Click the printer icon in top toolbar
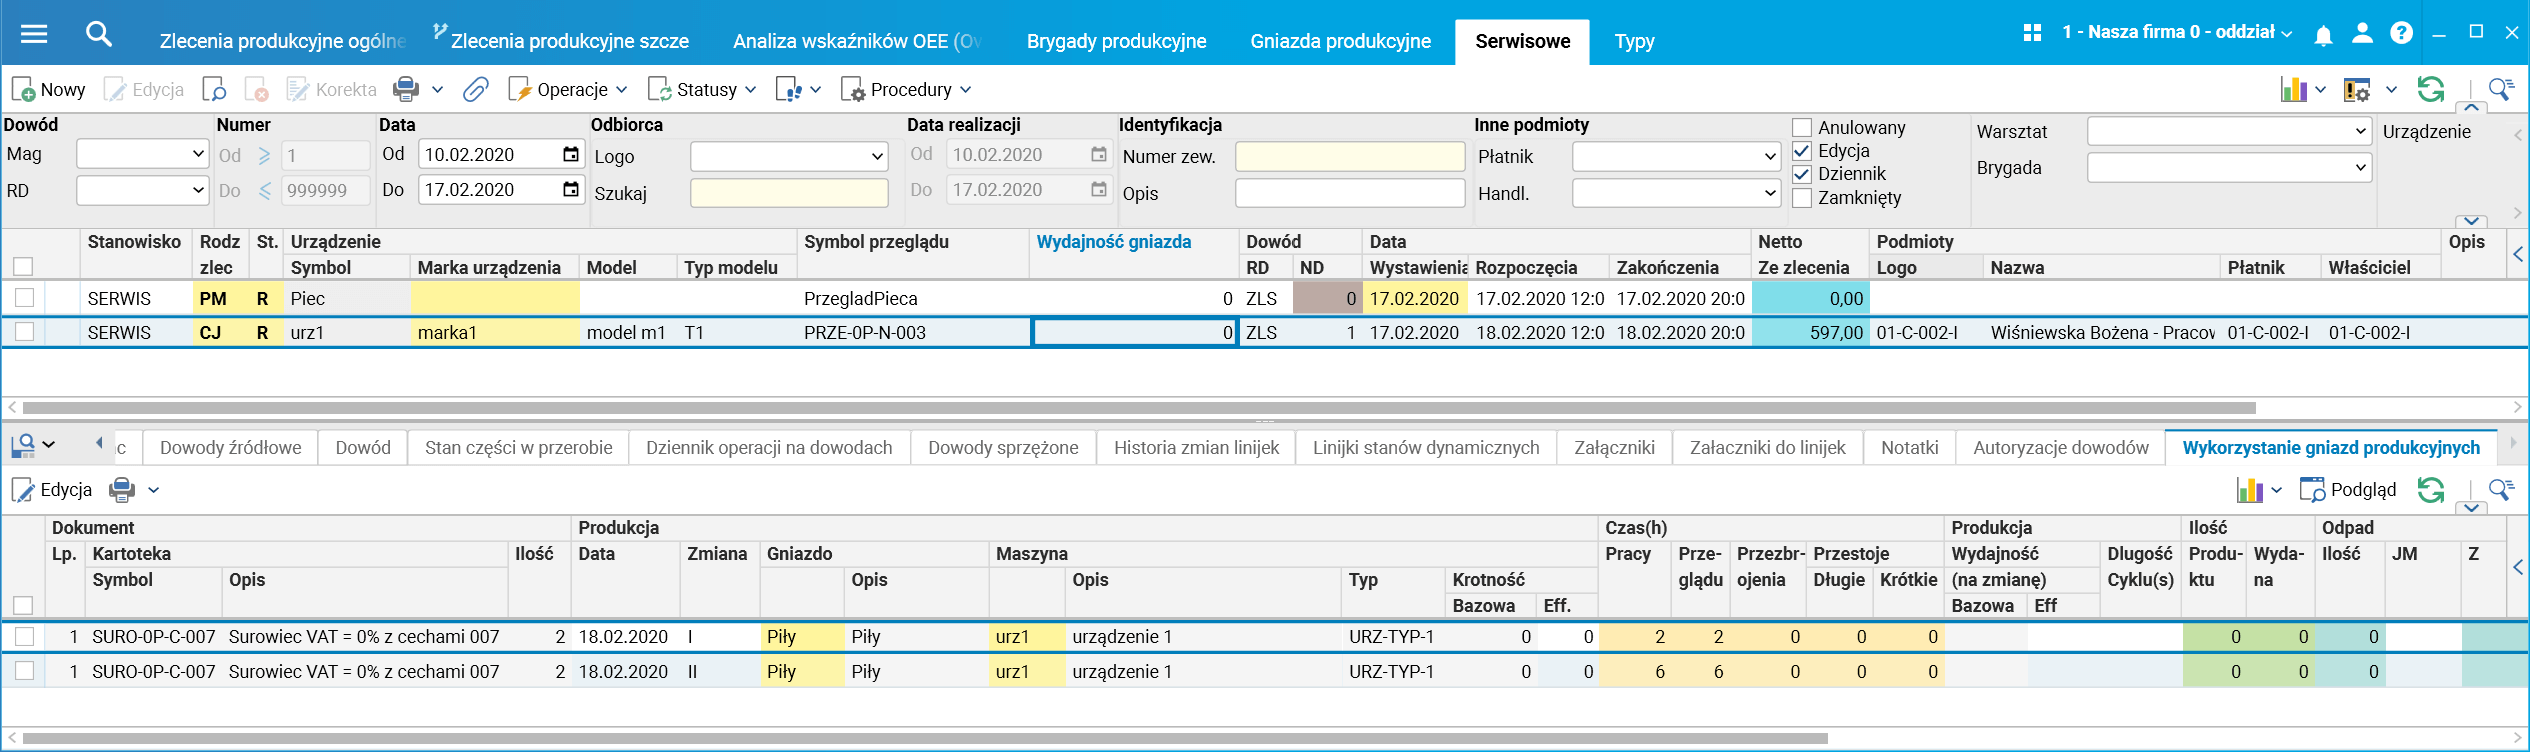This screenshot has height=752, width=2530. click(x=406, y=90)
